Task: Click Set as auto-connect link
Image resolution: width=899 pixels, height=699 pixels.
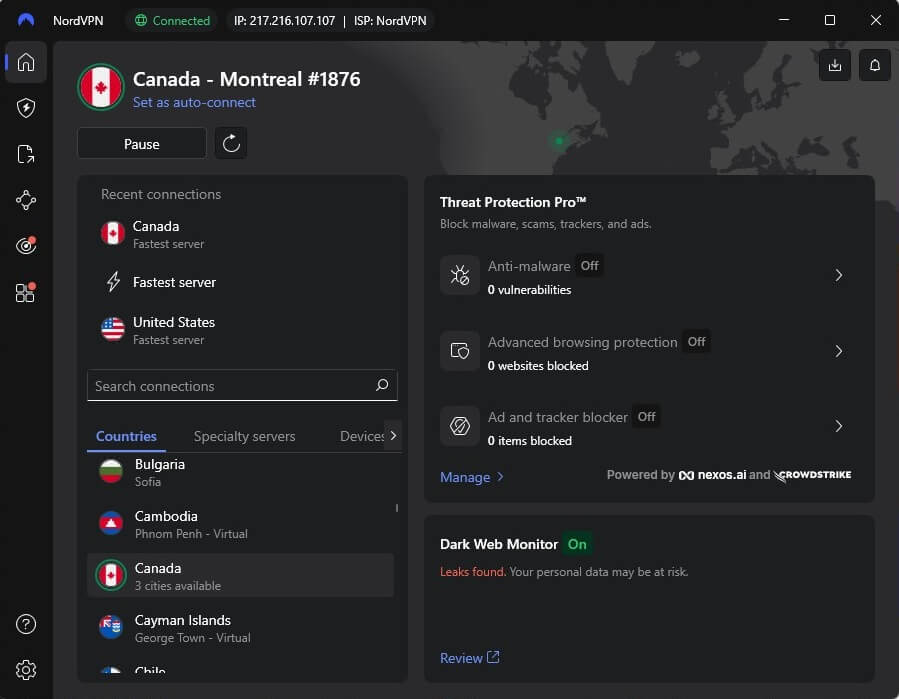Action: [x=194, y=102]
